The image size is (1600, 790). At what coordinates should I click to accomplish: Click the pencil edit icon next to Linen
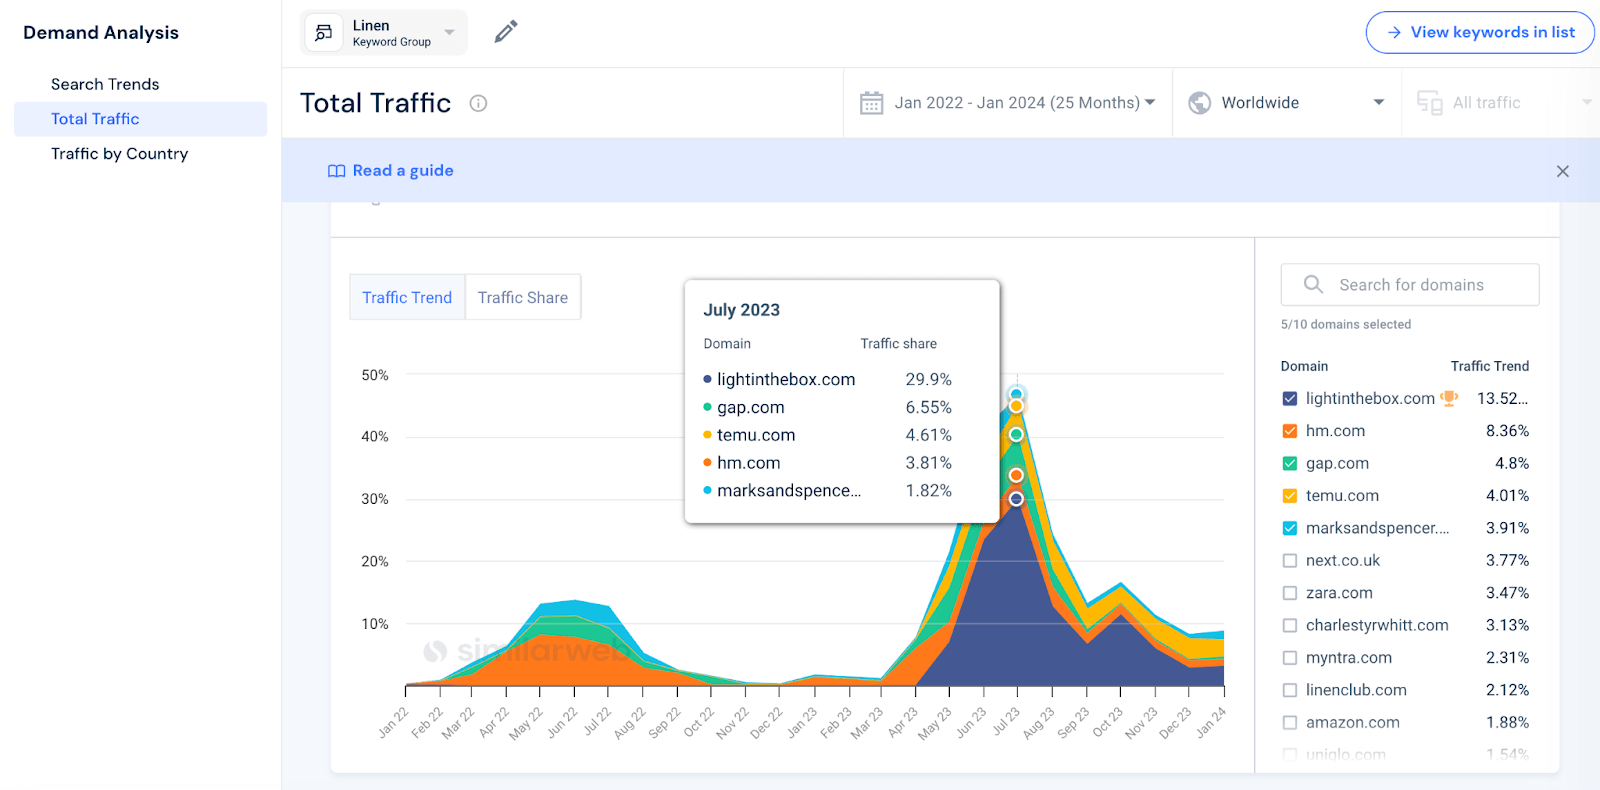point(506,32)
